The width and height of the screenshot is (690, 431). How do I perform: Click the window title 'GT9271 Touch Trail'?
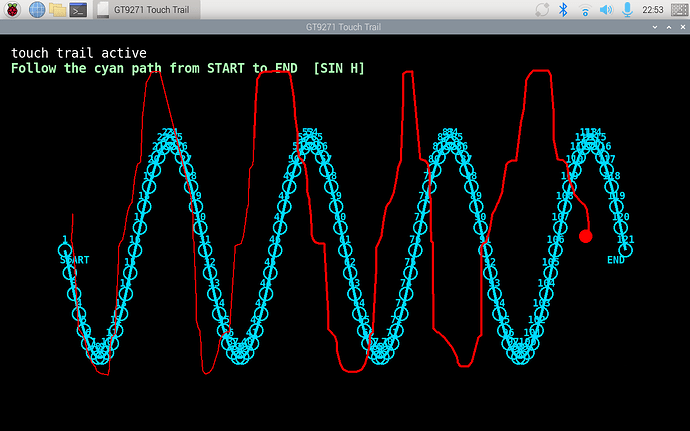click(343, 27)
